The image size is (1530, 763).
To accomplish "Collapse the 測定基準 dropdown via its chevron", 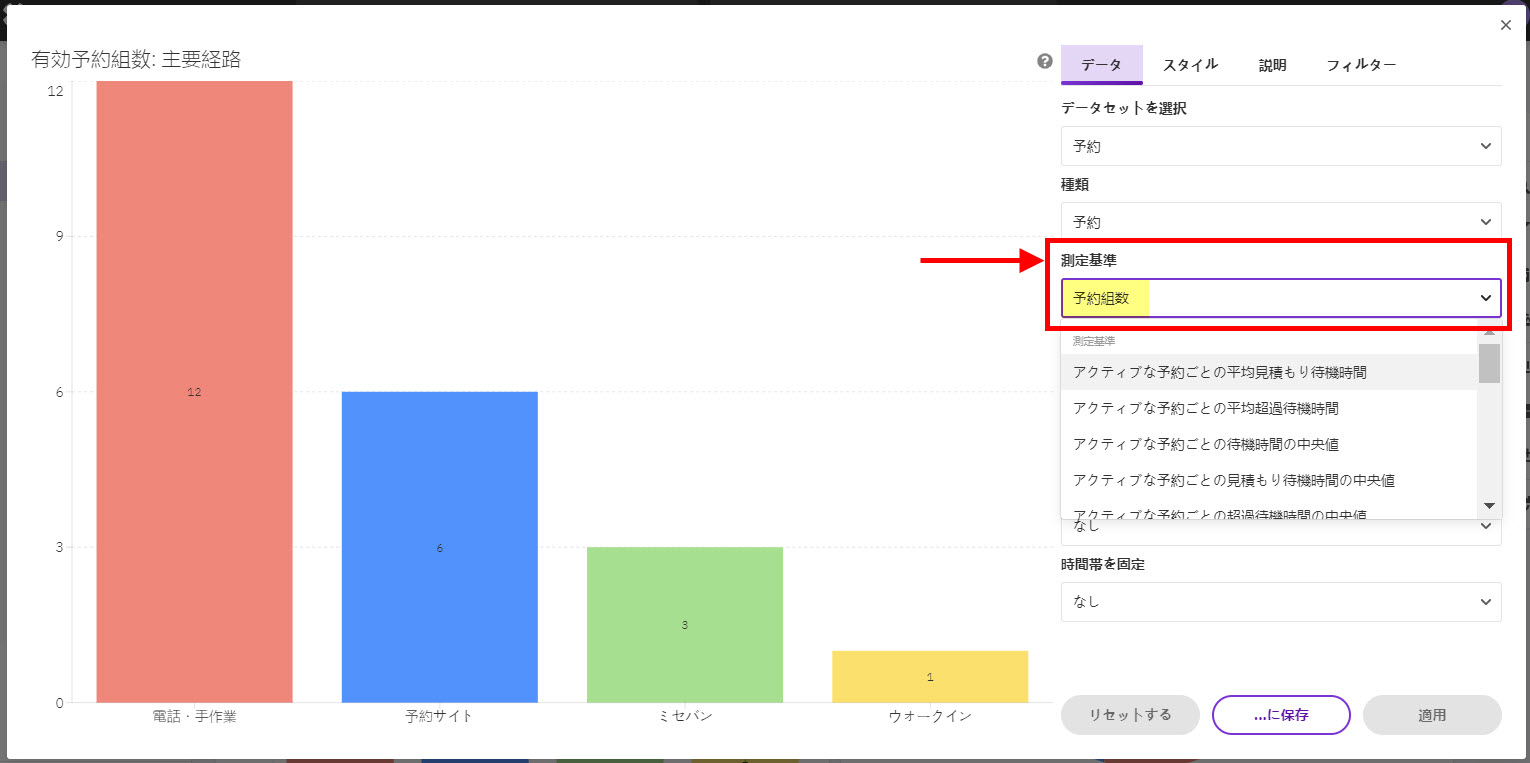I will (x=1485, y=298).
